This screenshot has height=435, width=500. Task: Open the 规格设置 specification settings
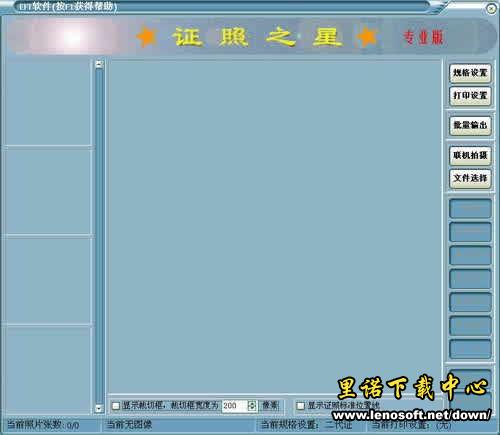coord(470,73)
